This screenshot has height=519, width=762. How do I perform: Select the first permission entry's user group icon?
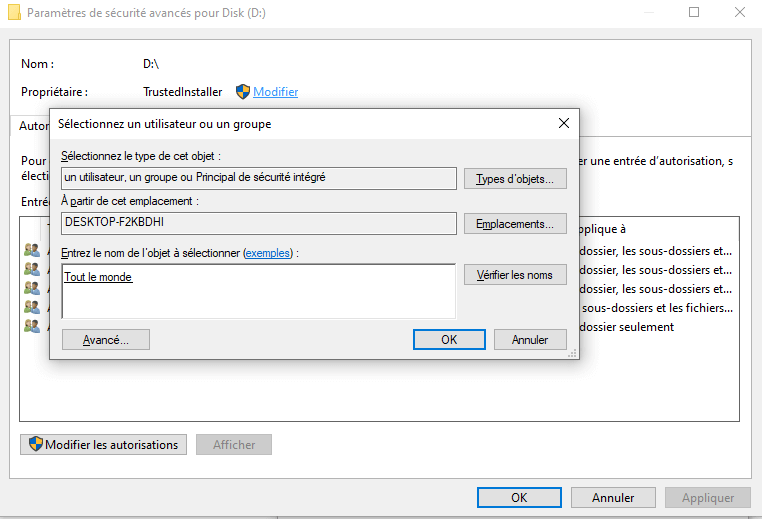[32, 250]
